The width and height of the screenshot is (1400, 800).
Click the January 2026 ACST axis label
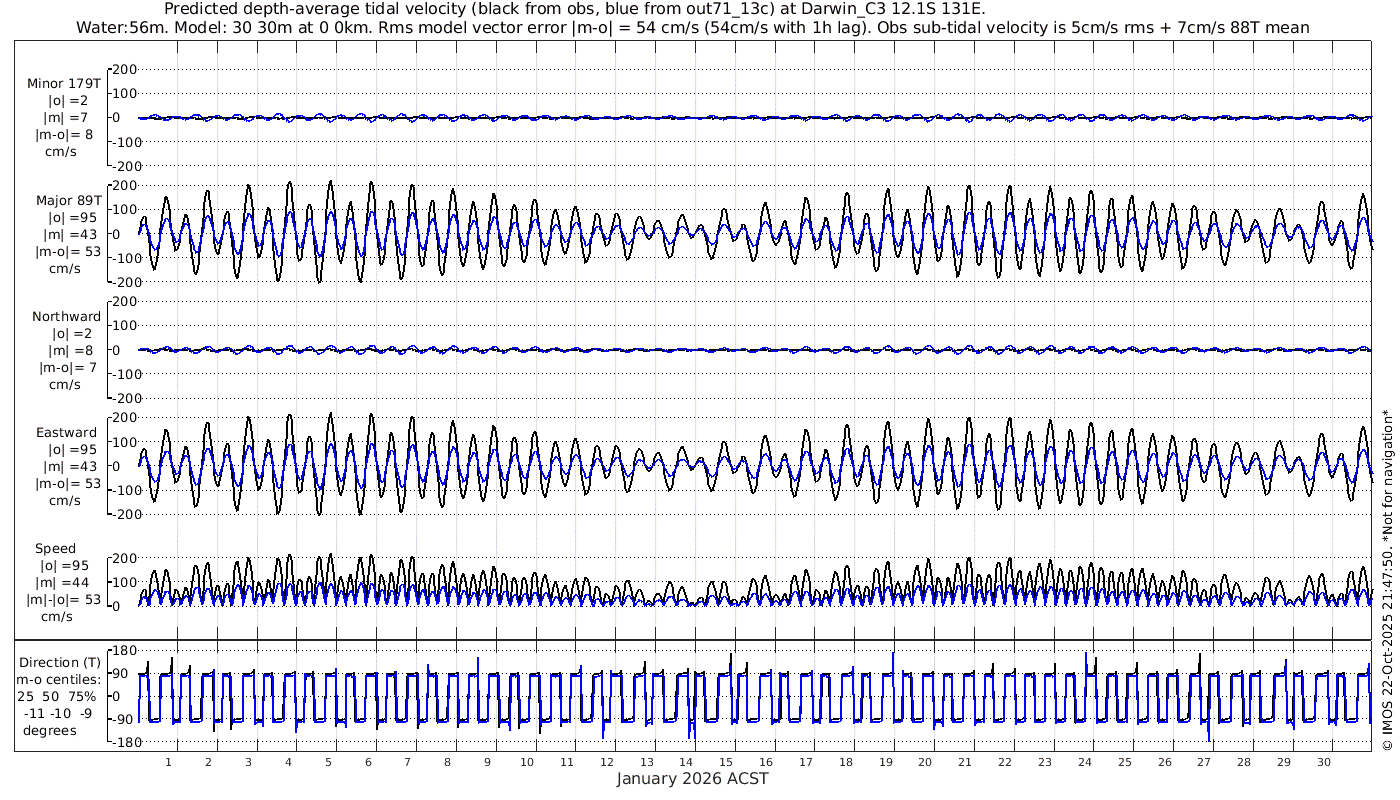692,779
